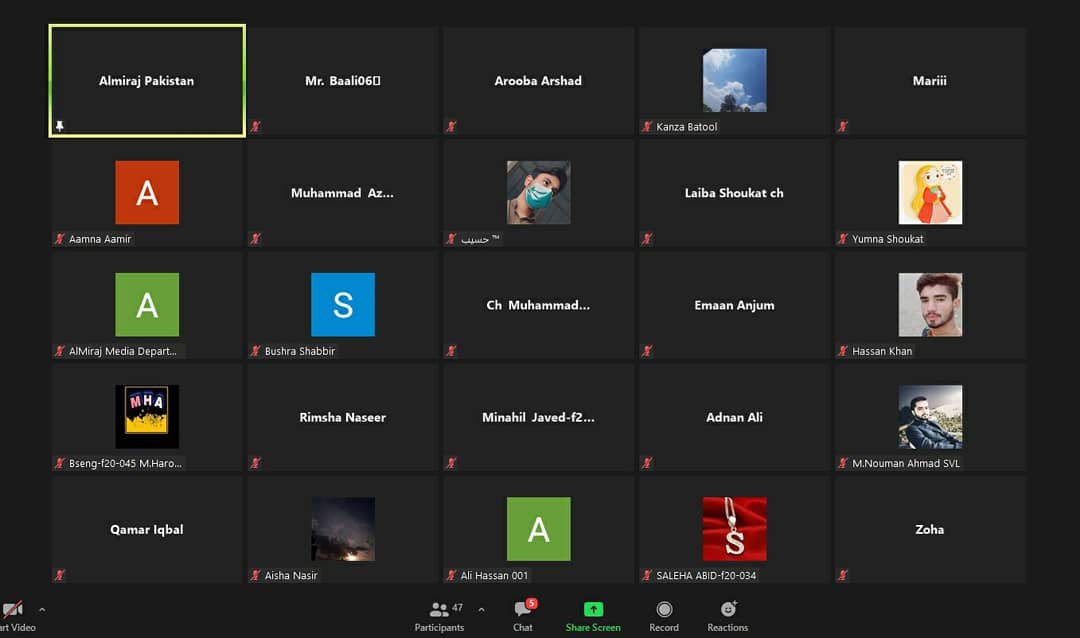This screenshot has height=638, width=1080.
Task: Select the Kanza Batool sky profile picture
Action: pos(734,80)
